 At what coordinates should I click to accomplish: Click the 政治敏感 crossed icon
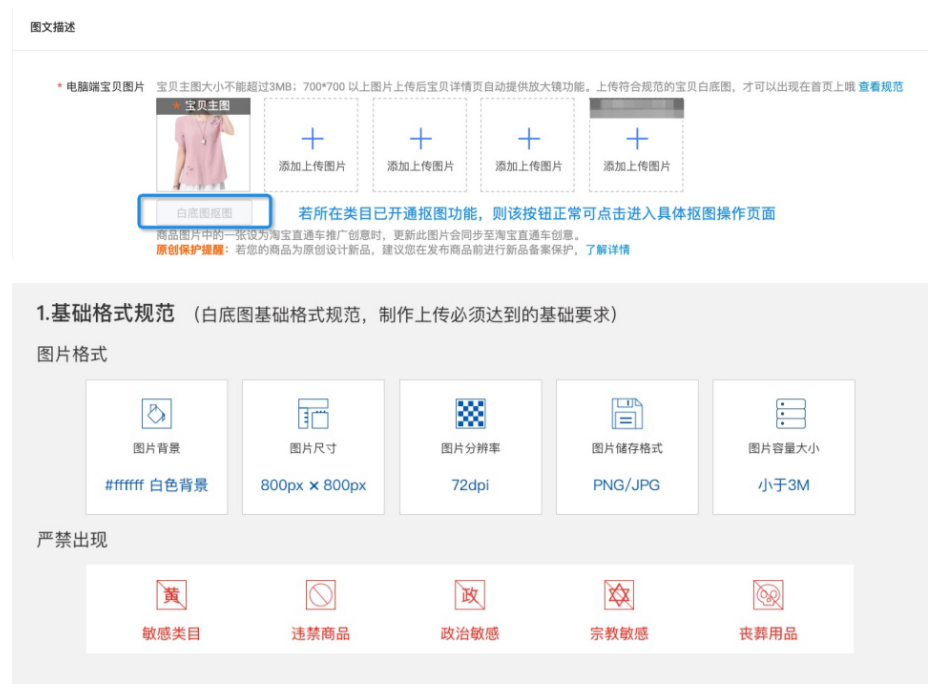click(x=470, y=595)
